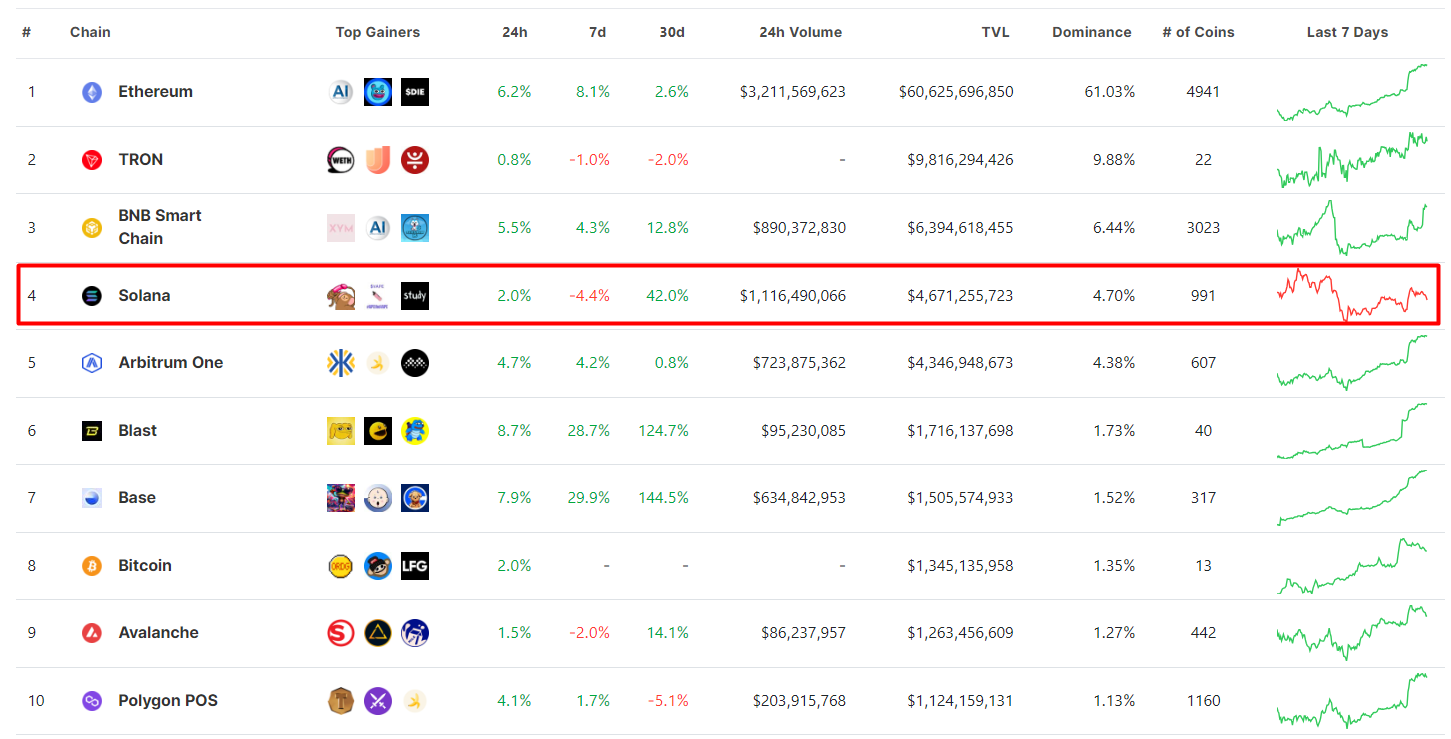This screenshot has width=1451, height=739.
Task: Open the AI top gainer in BNB row
Action: pyautogui.click(x=378, y=228)
